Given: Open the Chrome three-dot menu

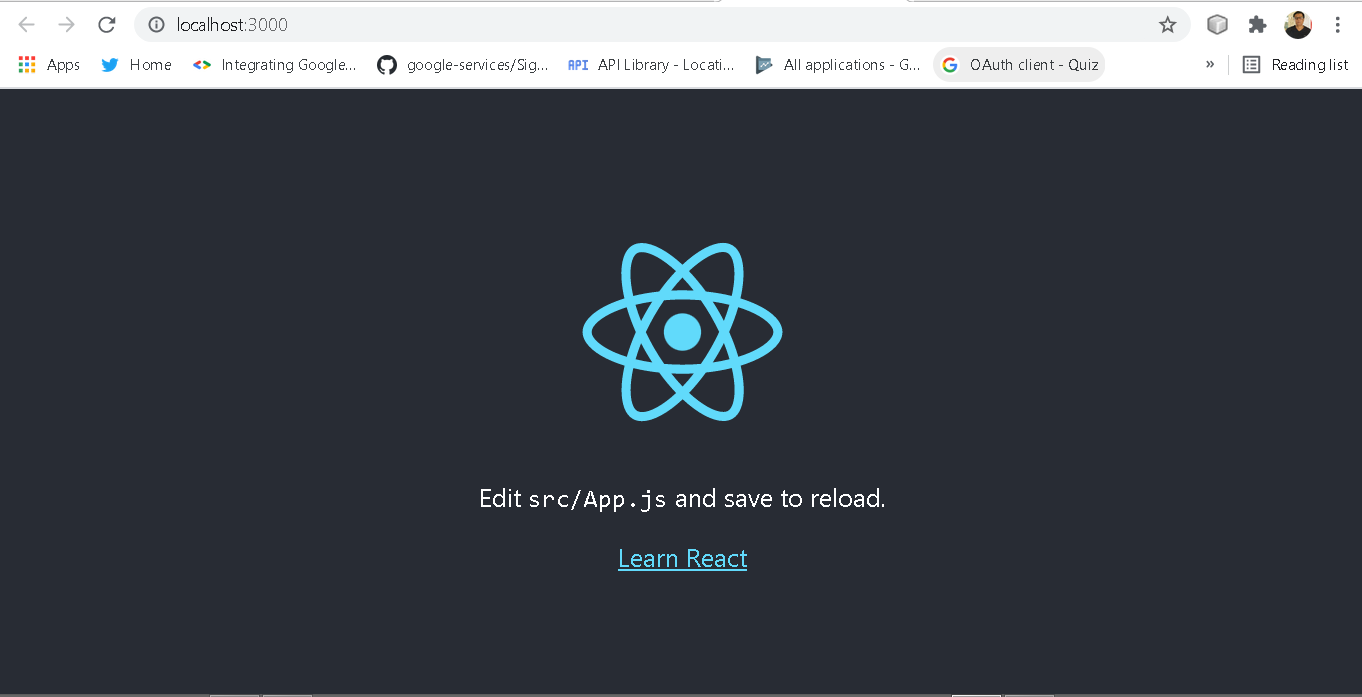Looking at the screenshot, I should (x=1338, y=25).
